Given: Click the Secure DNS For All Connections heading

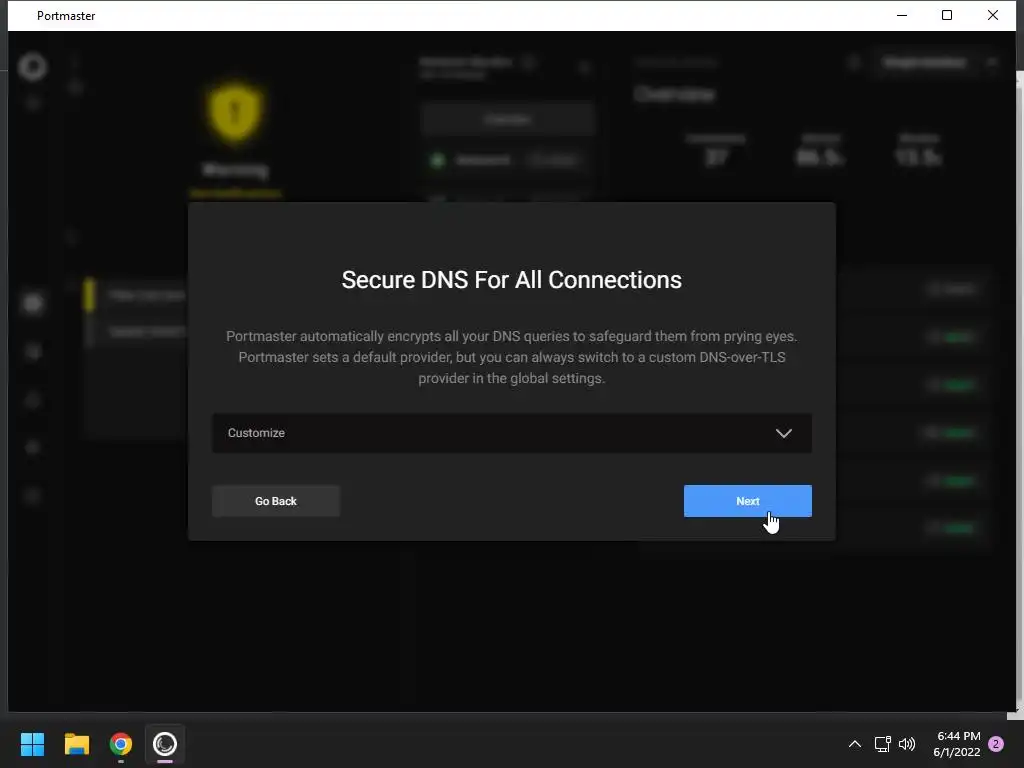Looking at the screenshot, I should [x=511, y=280].
